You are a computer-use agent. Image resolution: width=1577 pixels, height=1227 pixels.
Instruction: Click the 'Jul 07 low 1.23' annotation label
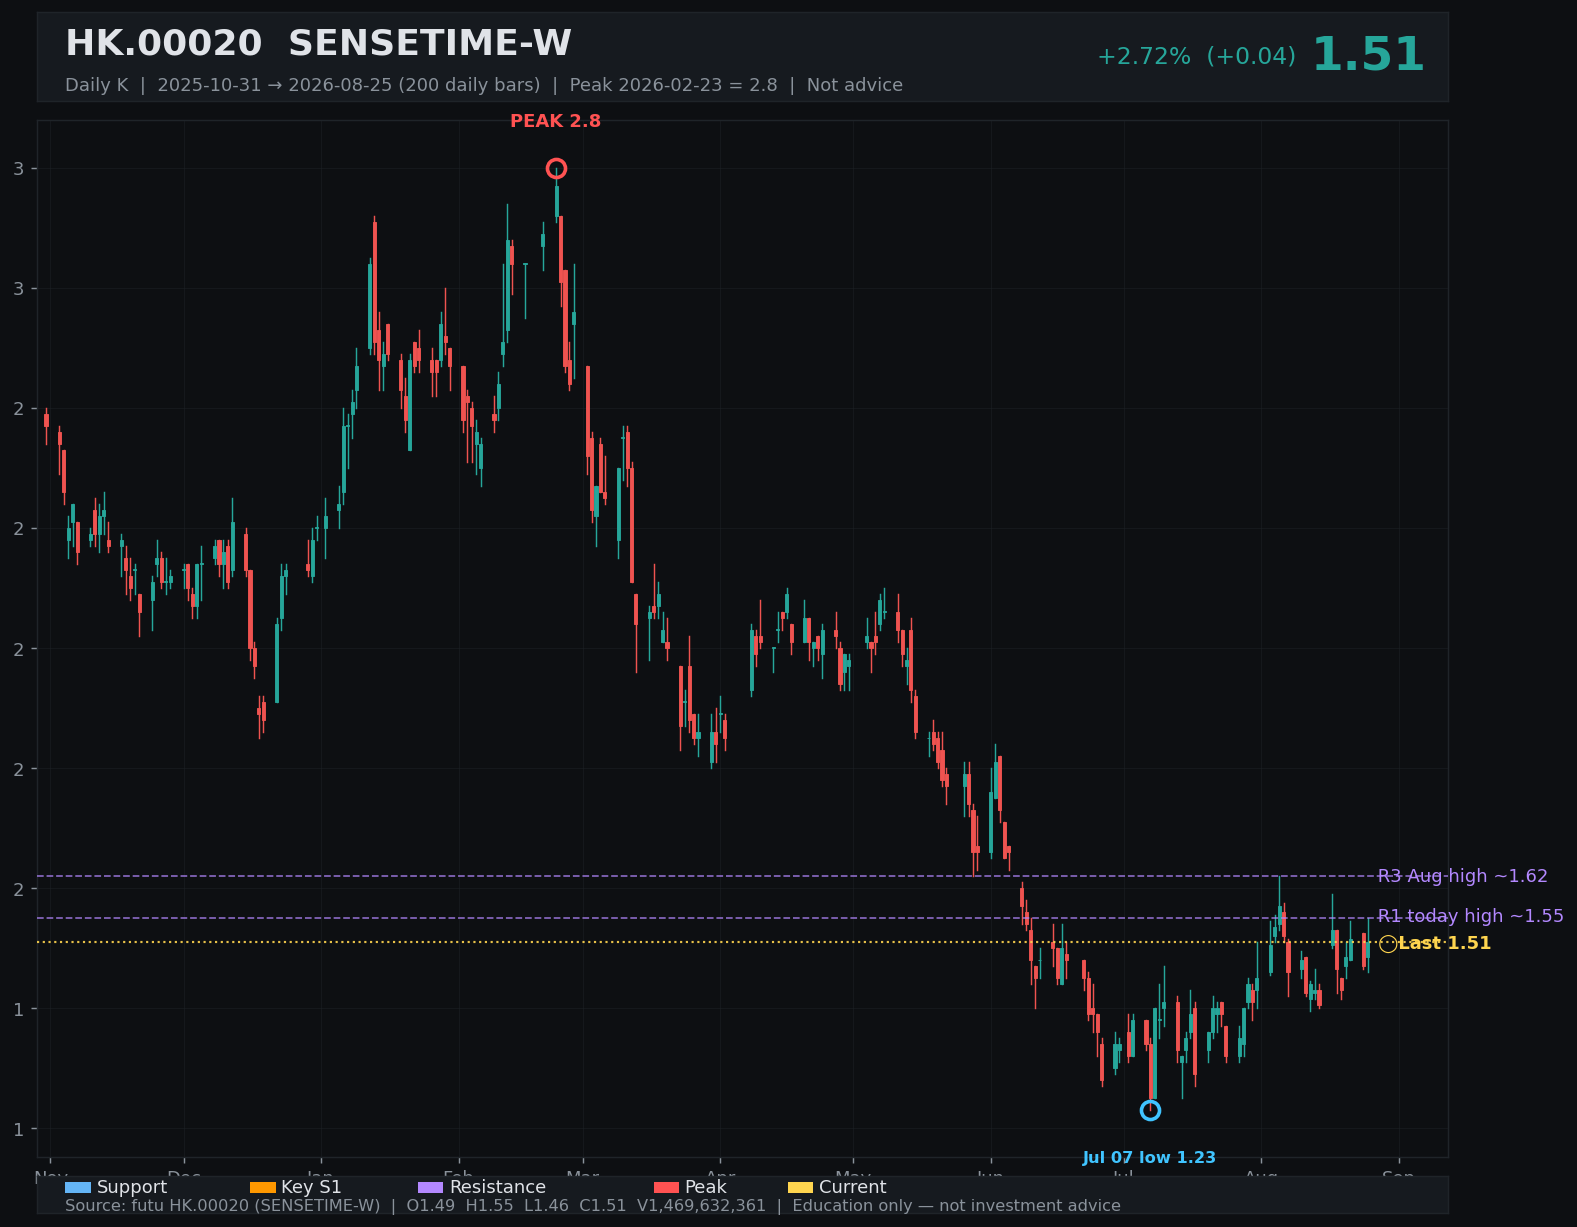coord(1149,1158)
